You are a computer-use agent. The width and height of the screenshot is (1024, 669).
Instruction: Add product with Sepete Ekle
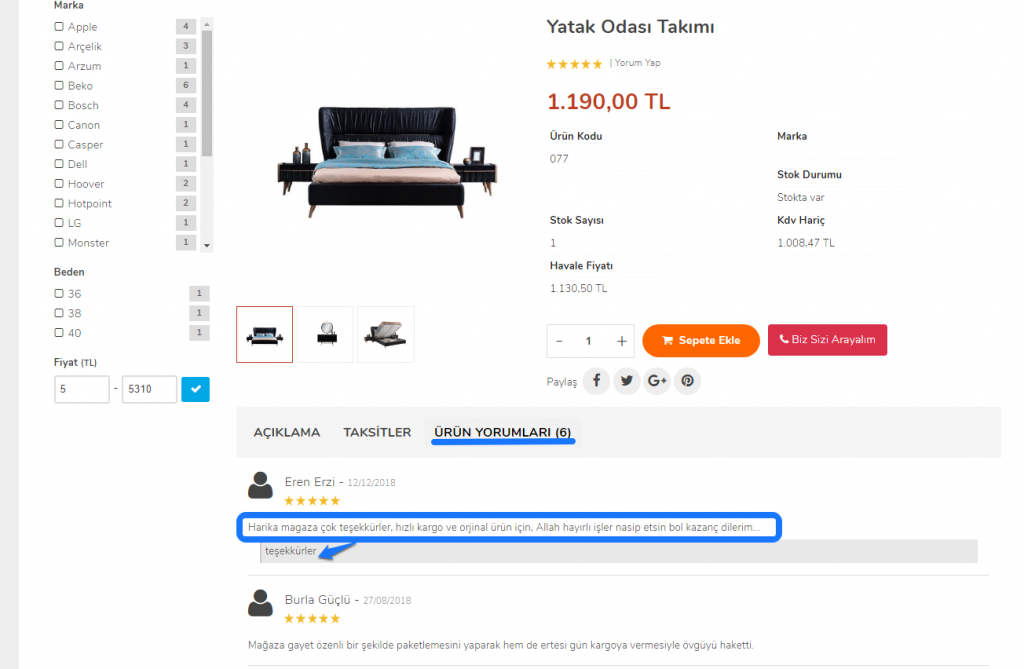(x=701, y=340)
